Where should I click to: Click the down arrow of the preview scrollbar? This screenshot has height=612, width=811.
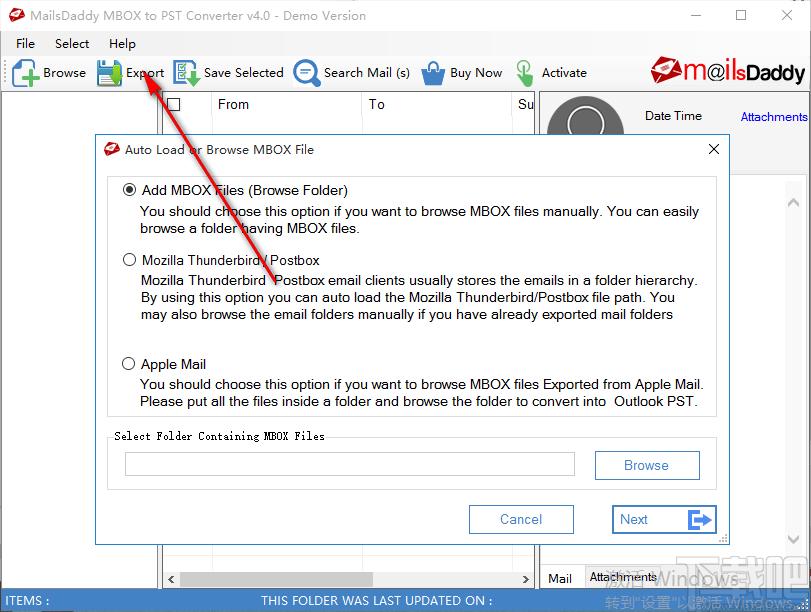click(x=793, y=539)
